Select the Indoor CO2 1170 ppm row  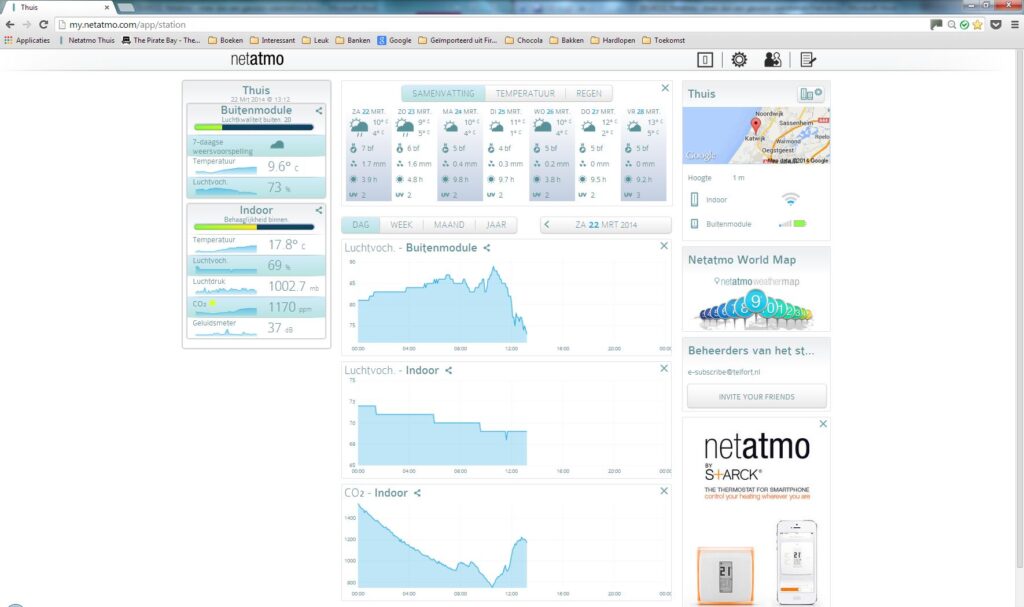click(256, 307)
